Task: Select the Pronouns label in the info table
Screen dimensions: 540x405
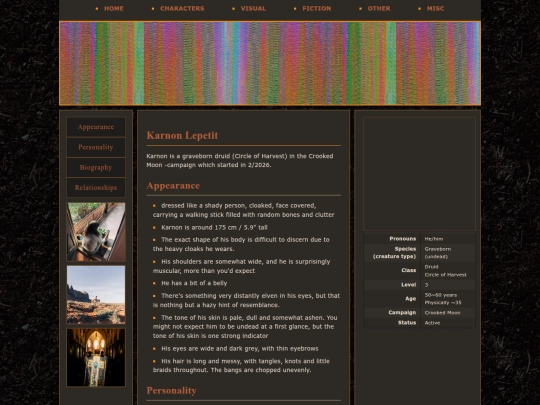Action: [403, 239]
